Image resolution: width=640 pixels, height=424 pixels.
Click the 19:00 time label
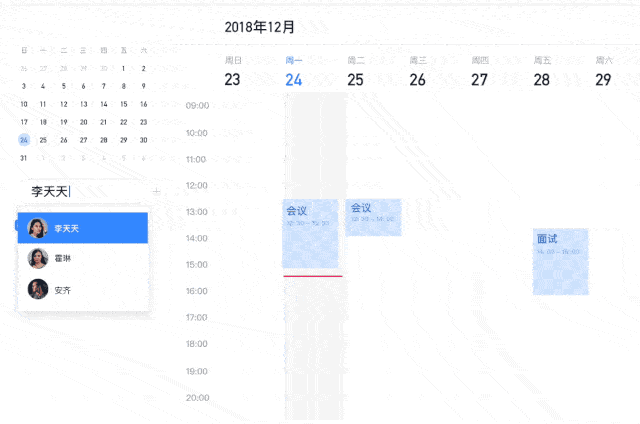pyautogui.click(x=197, y=372)
